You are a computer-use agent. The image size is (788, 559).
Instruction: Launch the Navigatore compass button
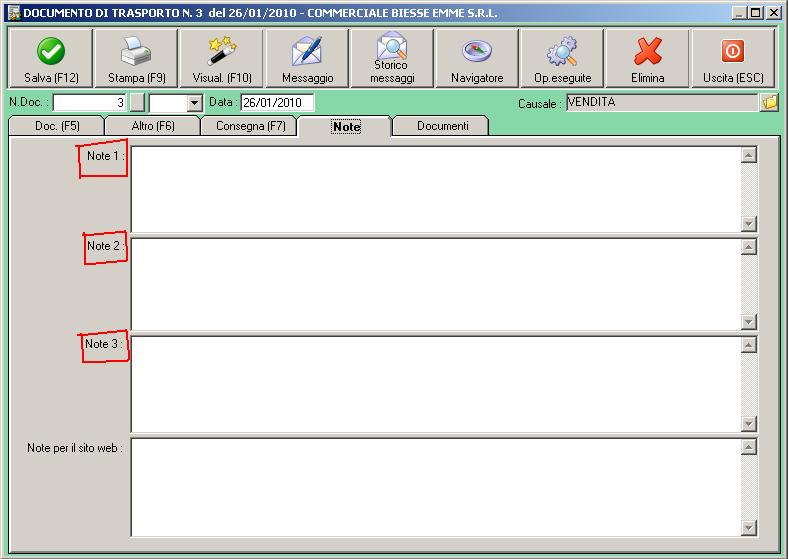tap(477, 58)
